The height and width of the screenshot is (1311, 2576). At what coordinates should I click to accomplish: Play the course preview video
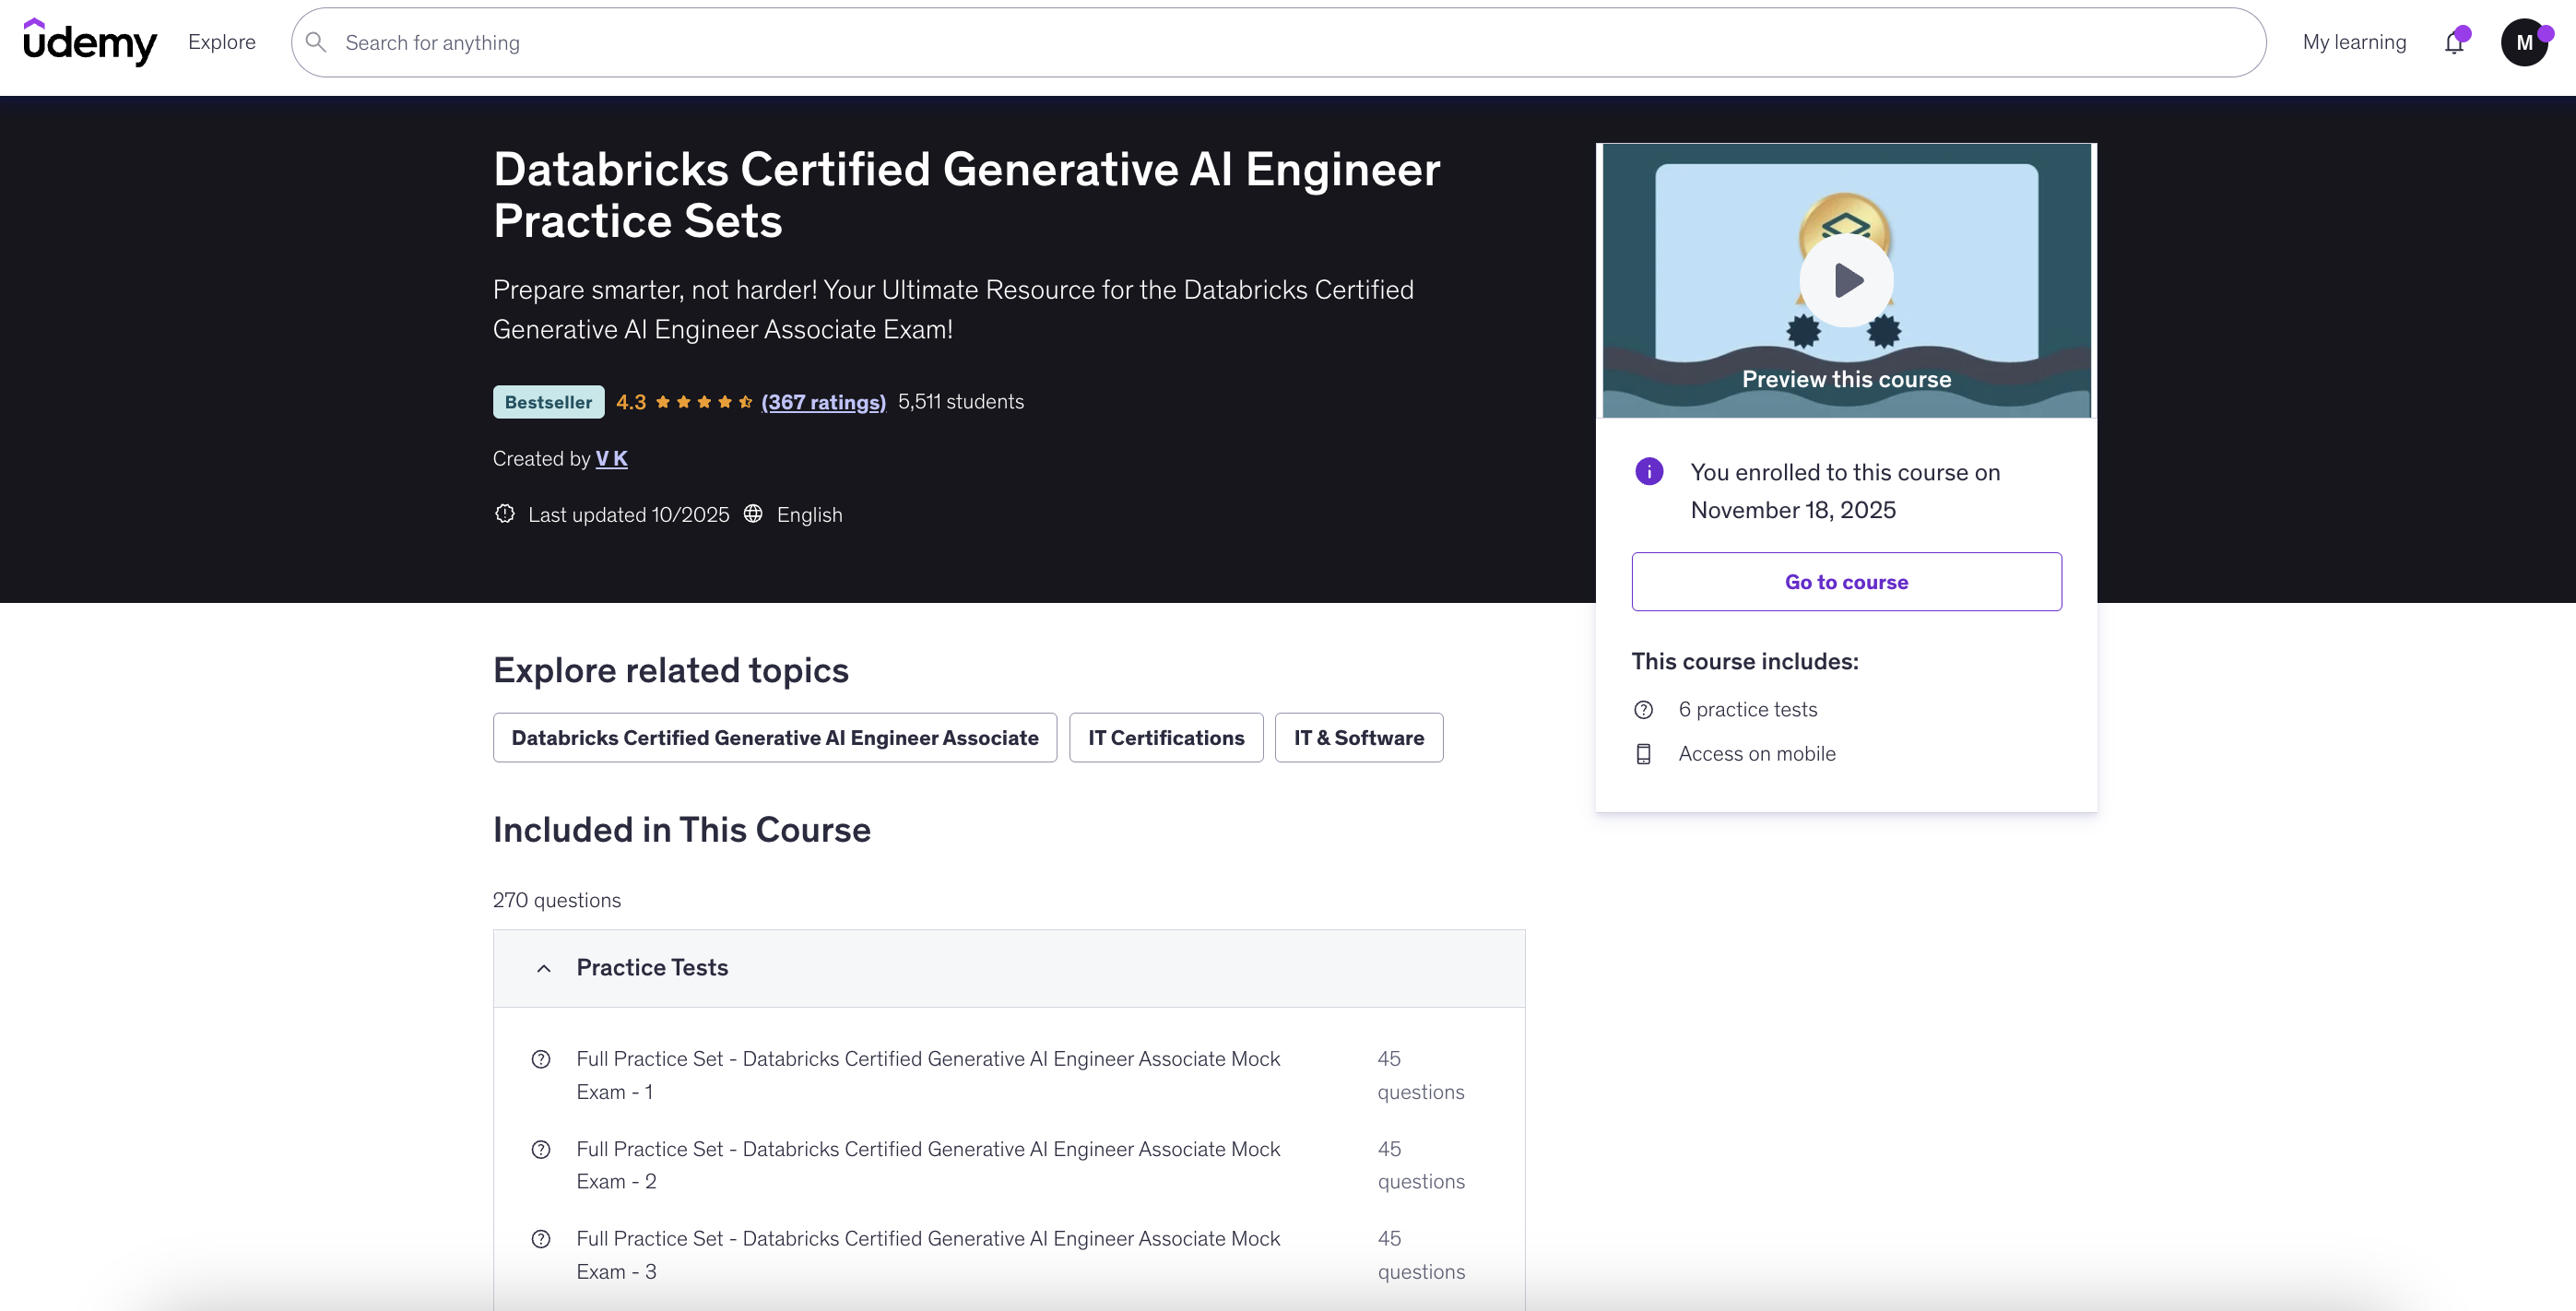click(x=1846, y=281)
